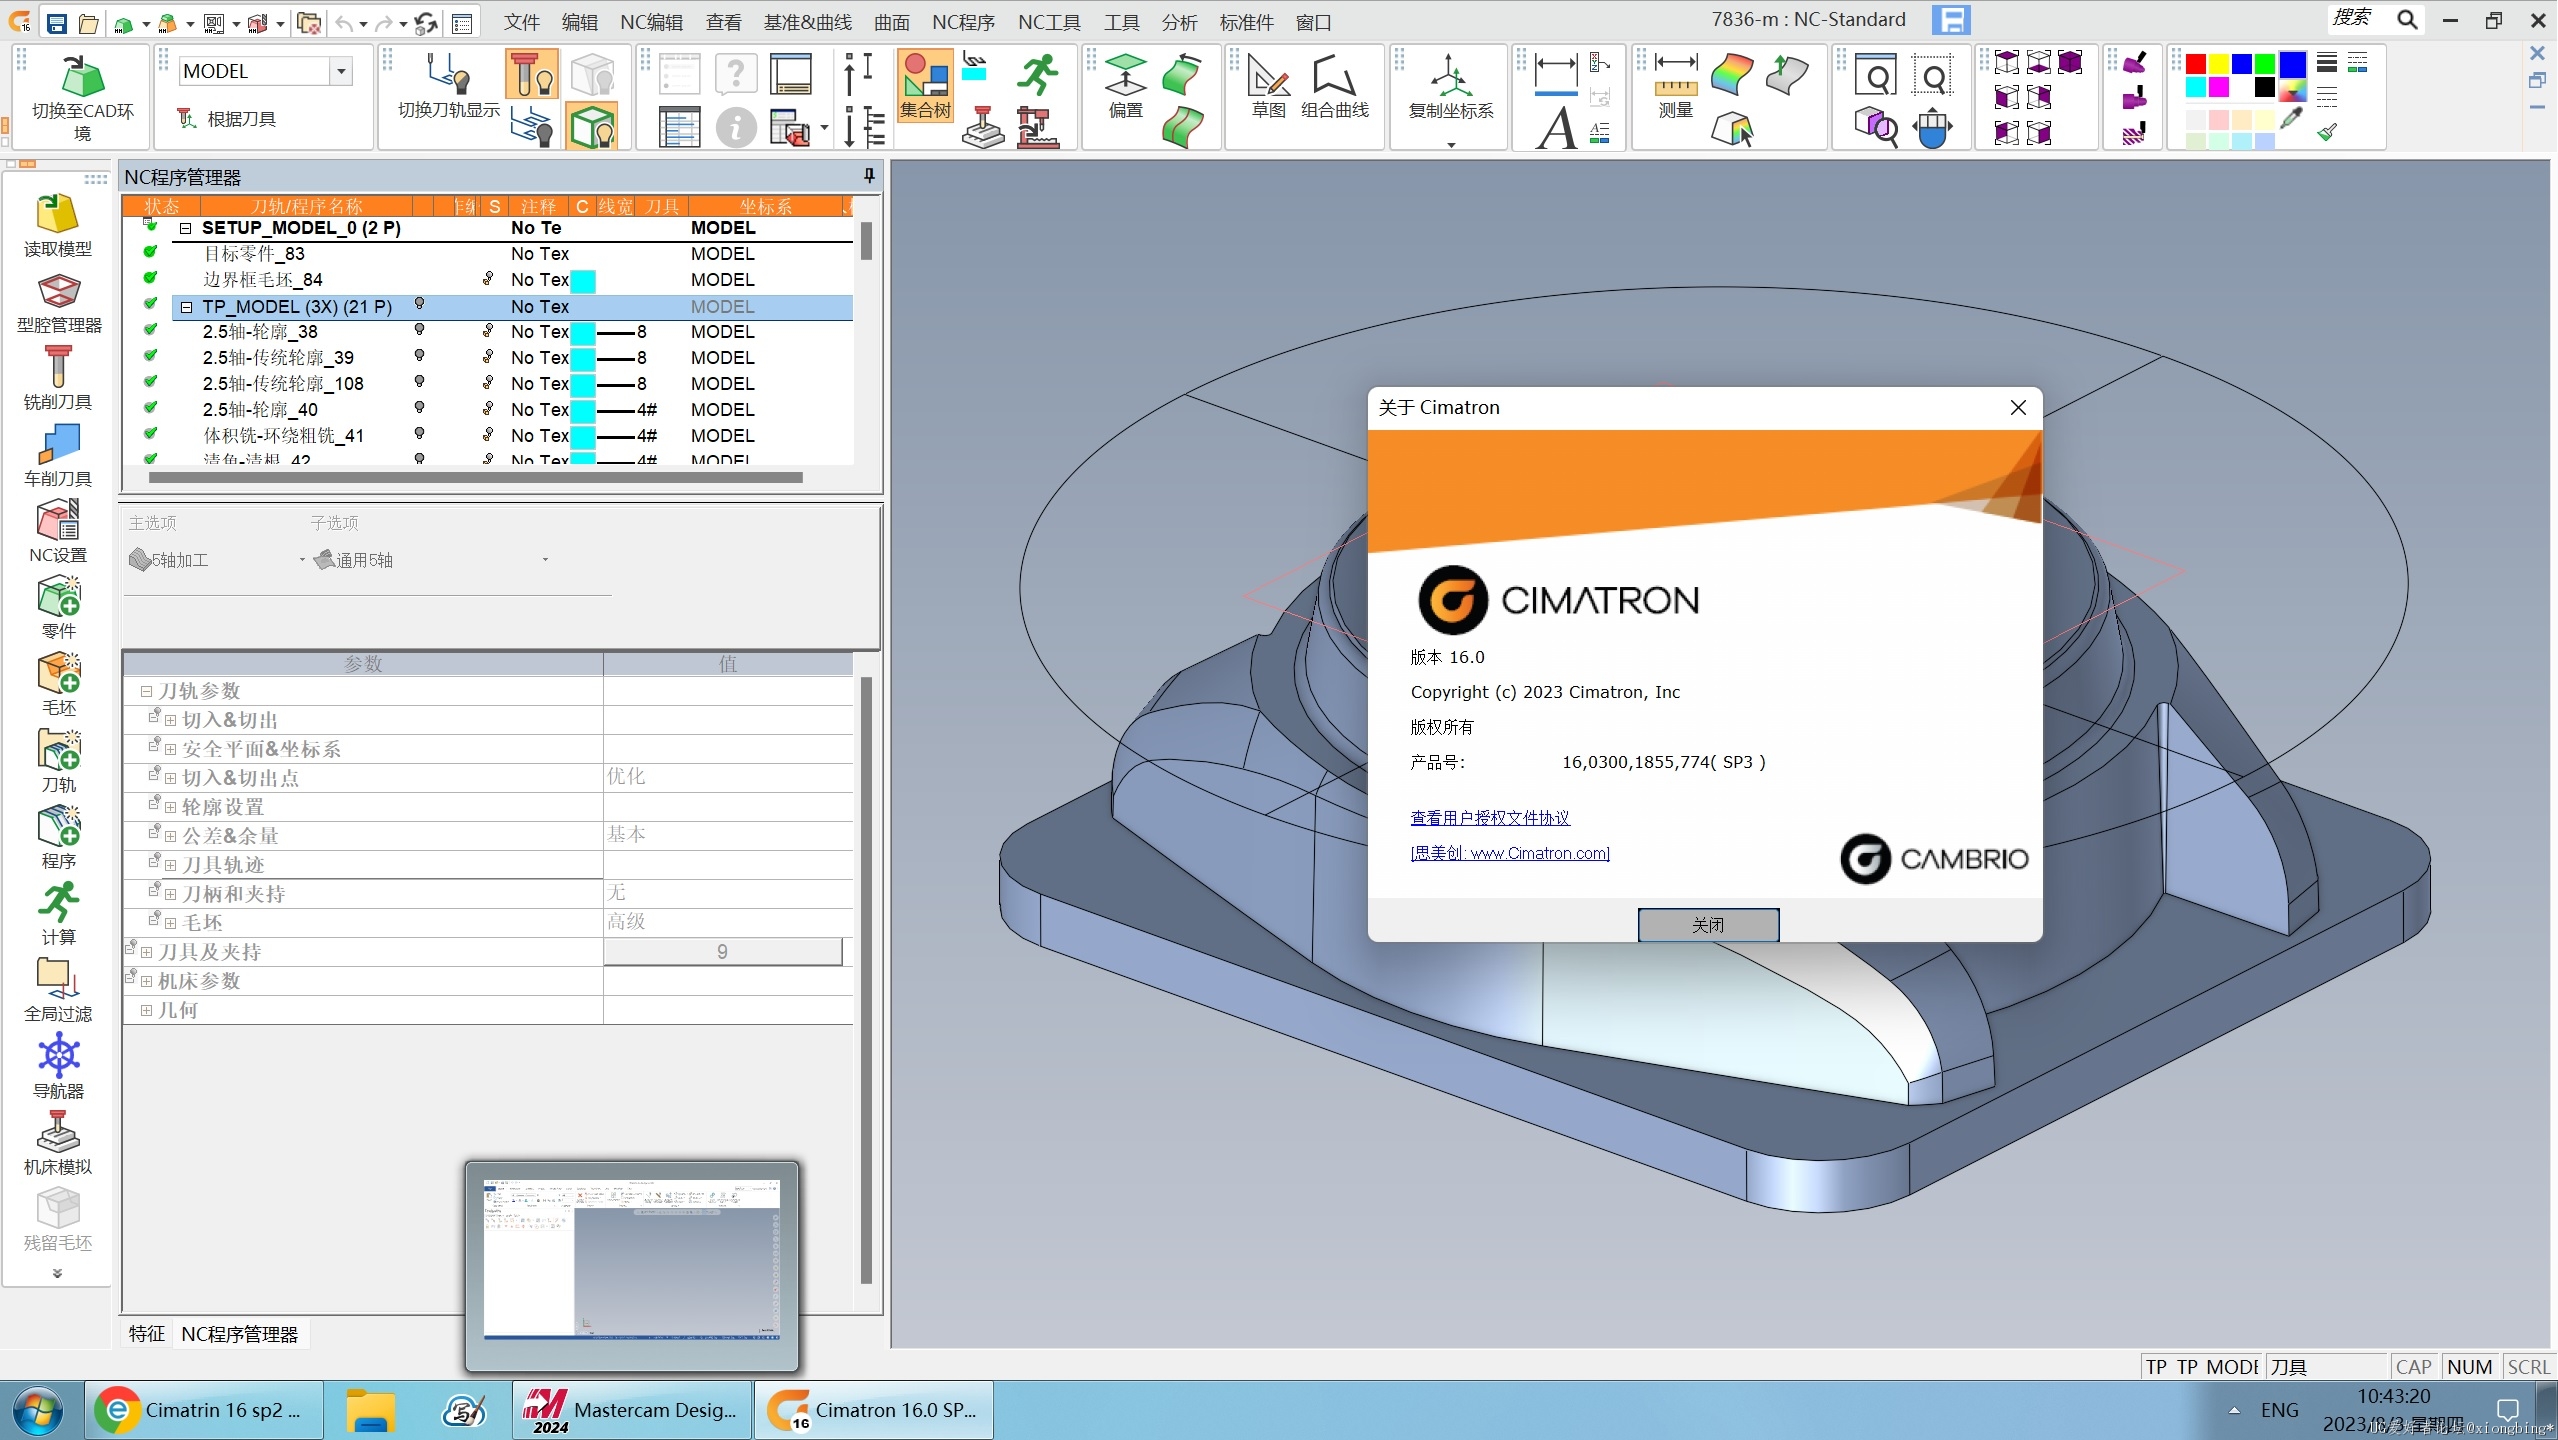Viewport: 2558px width, 1440px height.
Task: Toggle lightbulb for 体积铣-环绕粗铣_41 row
Action: click(x=419, y=433)
